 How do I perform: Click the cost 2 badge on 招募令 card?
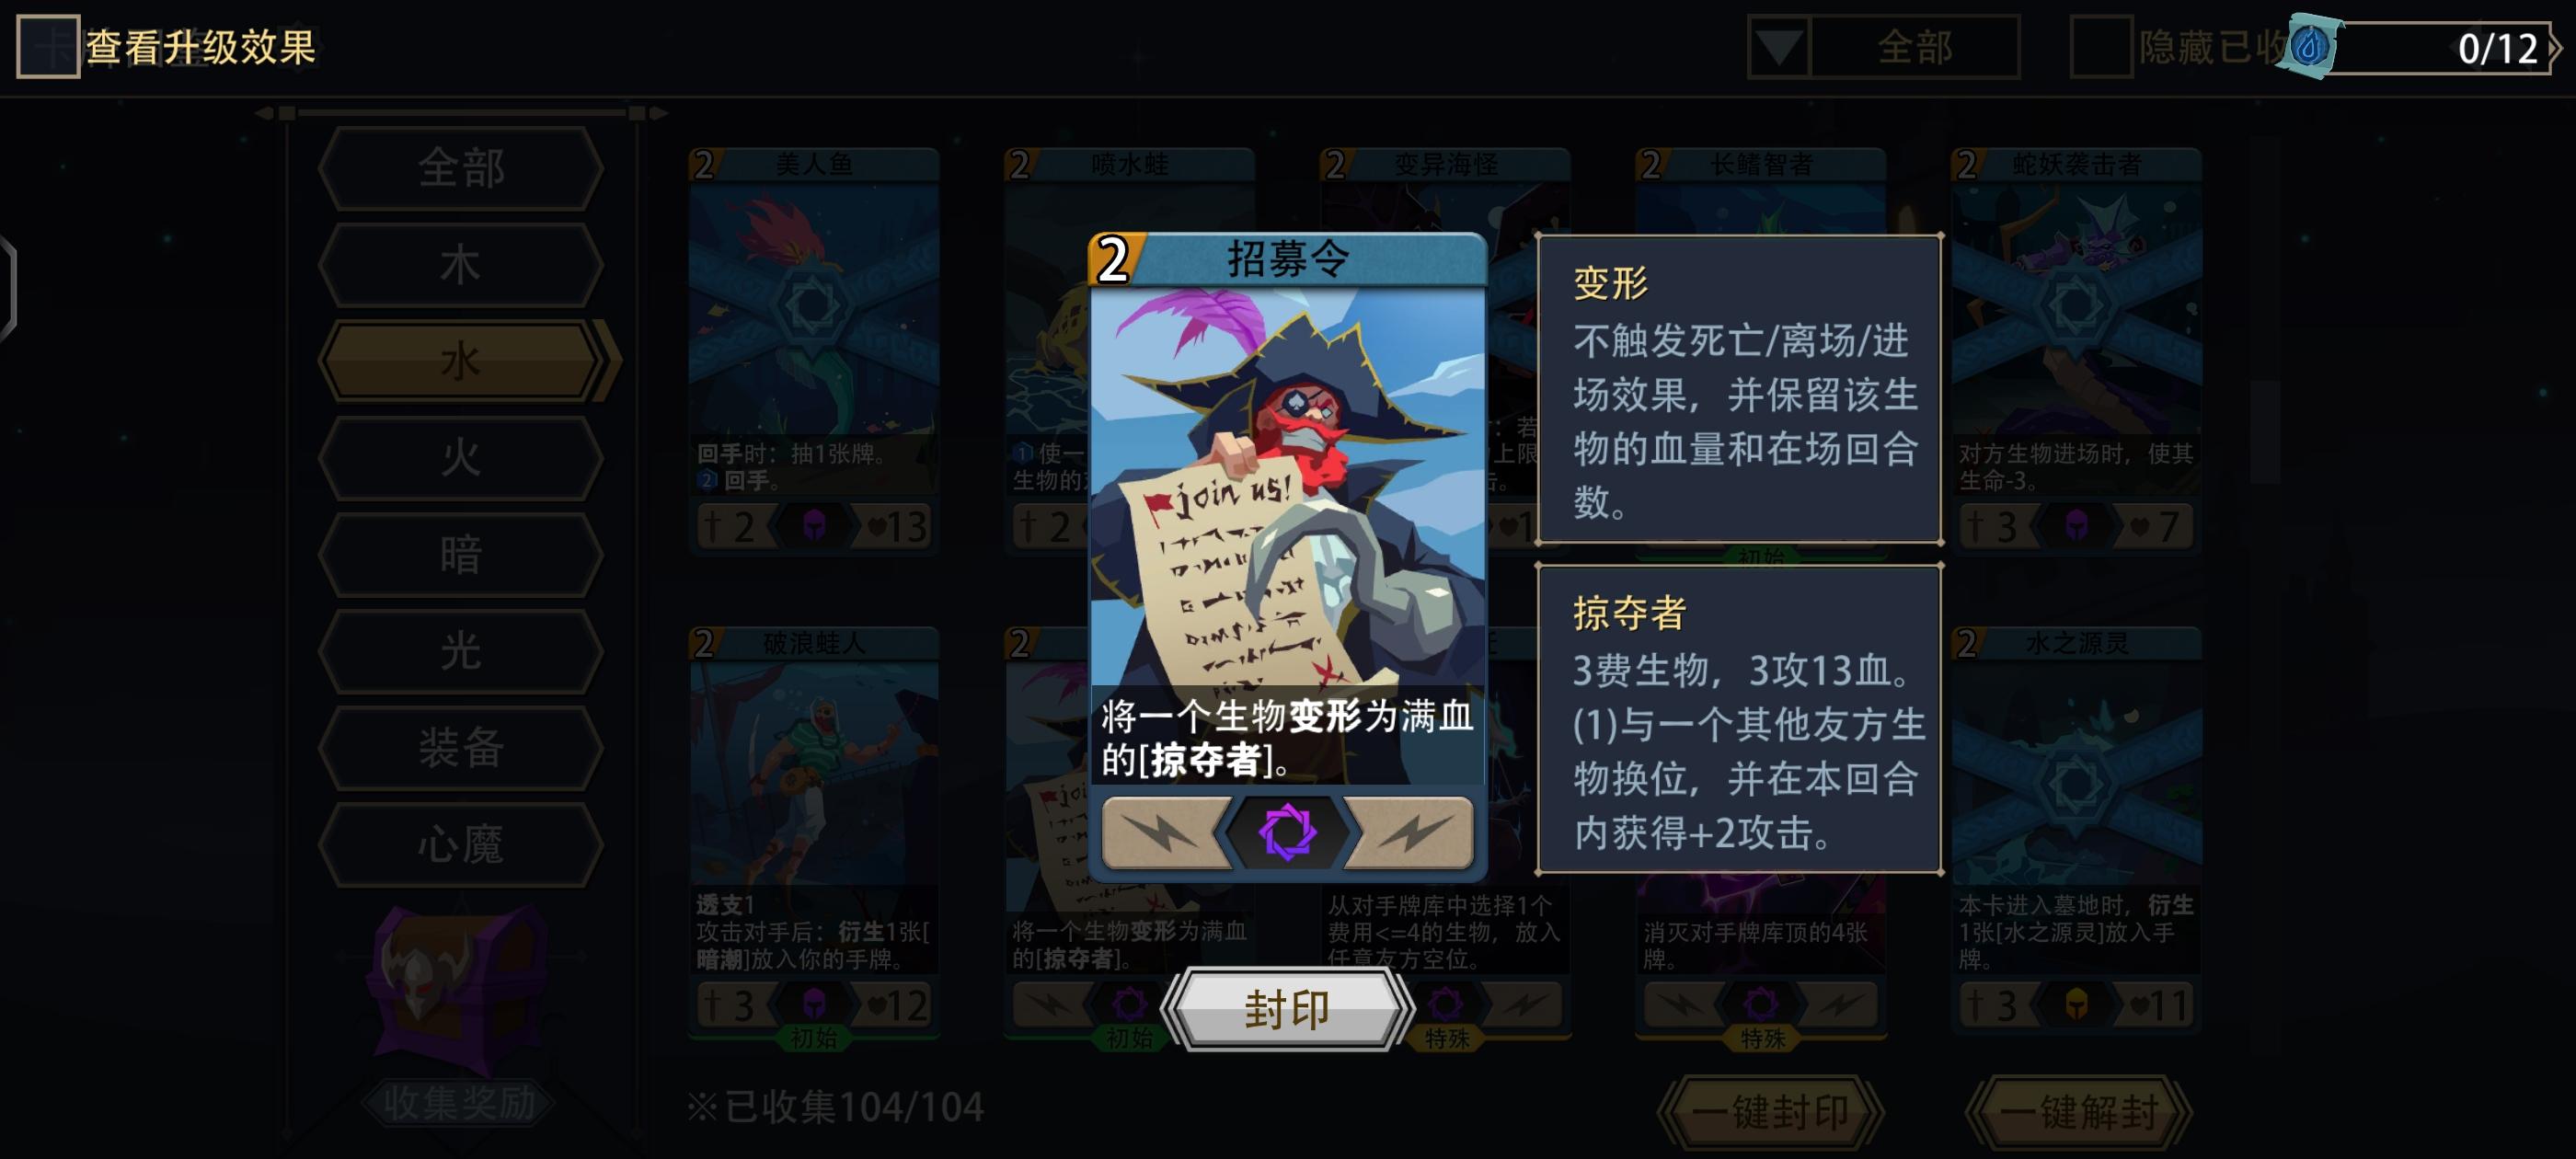[x=1114, y=260]
